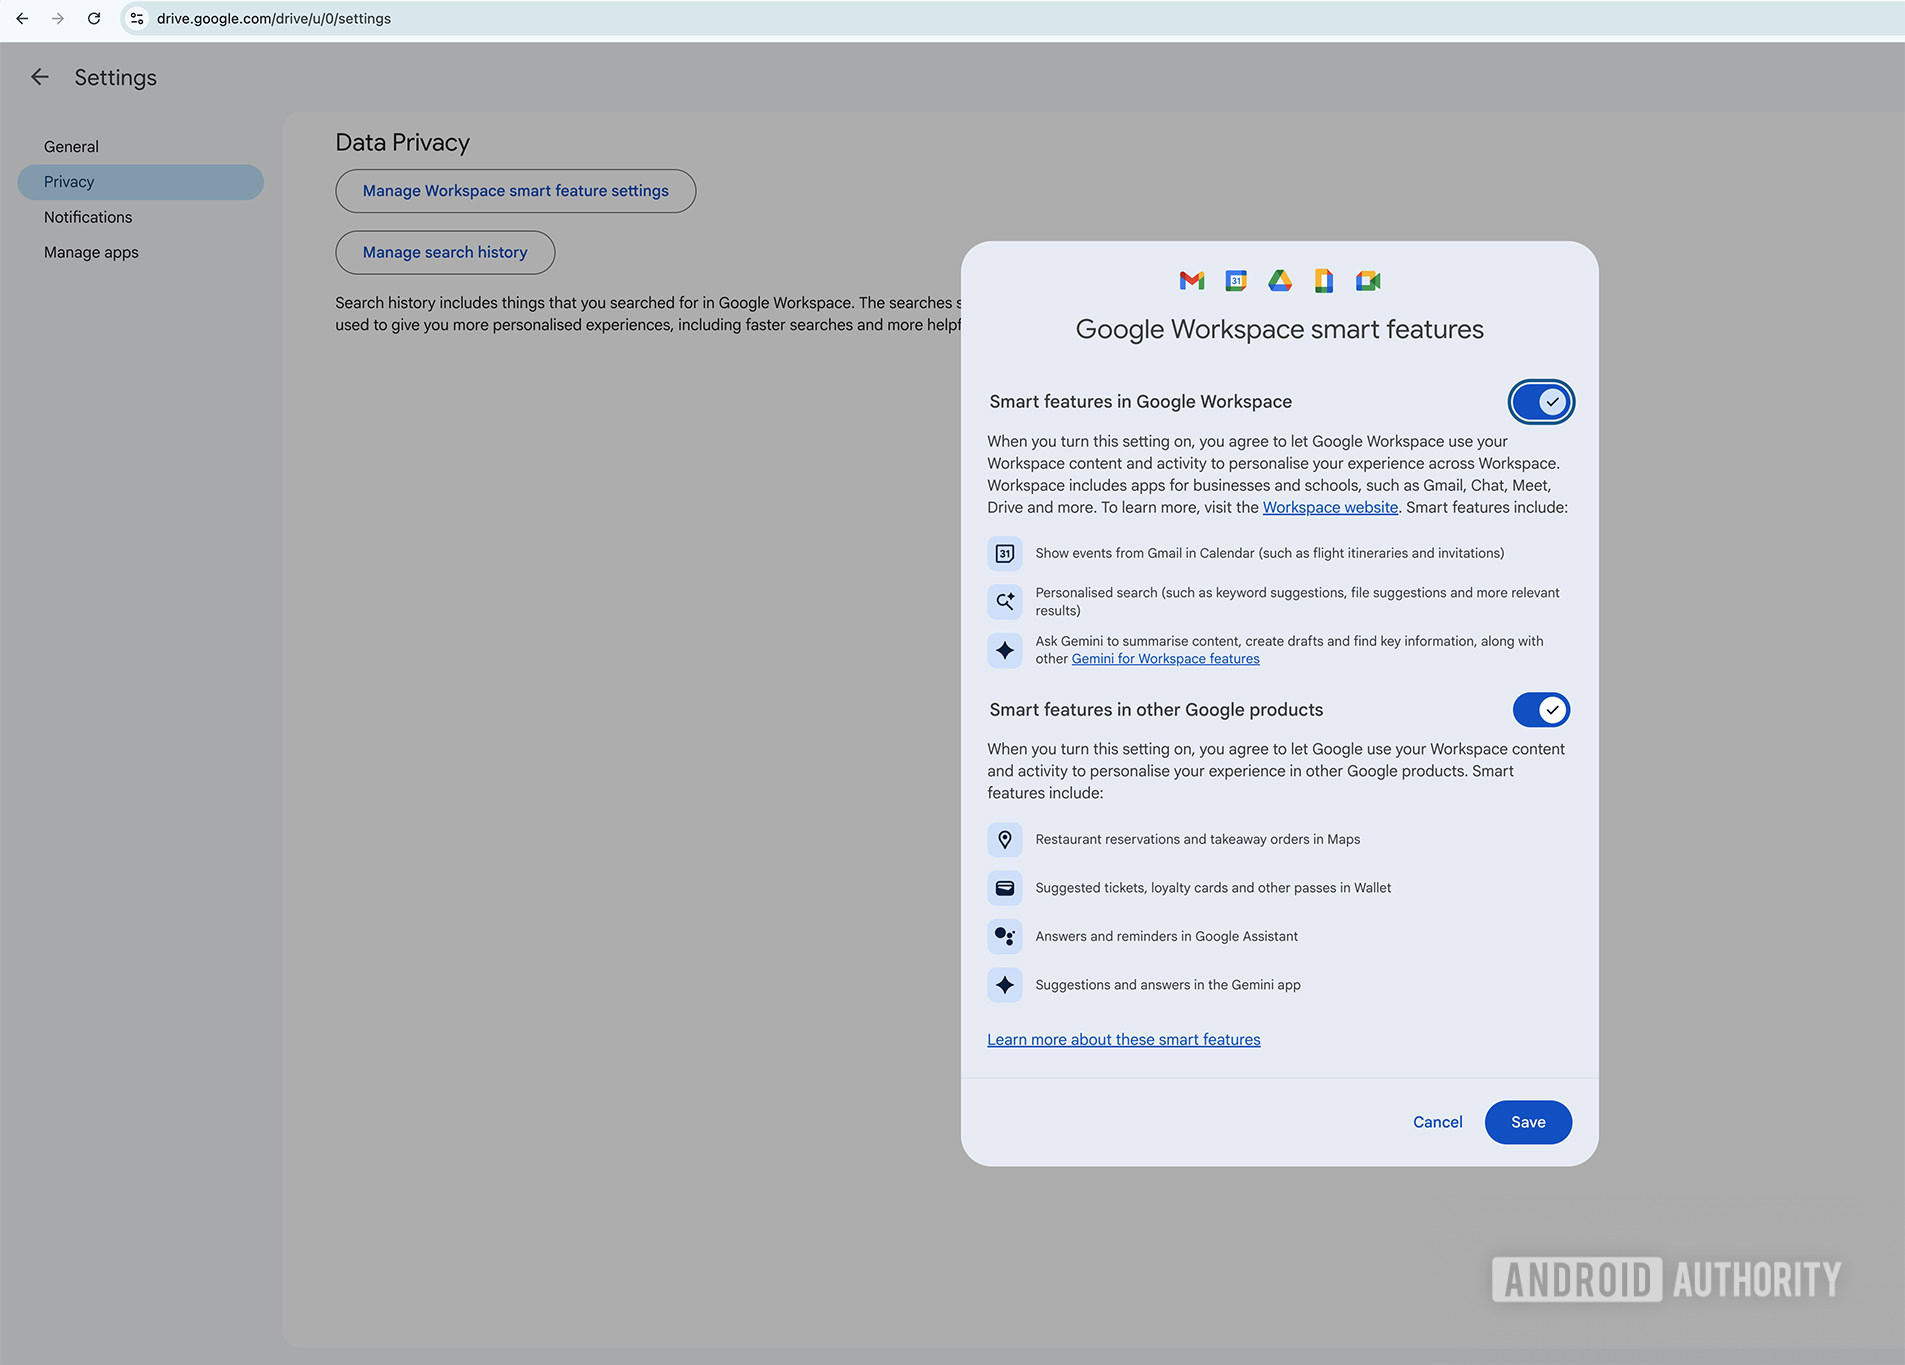Click the Gemini sparkle icon next to suggestions and answers

coord(1005,984)
